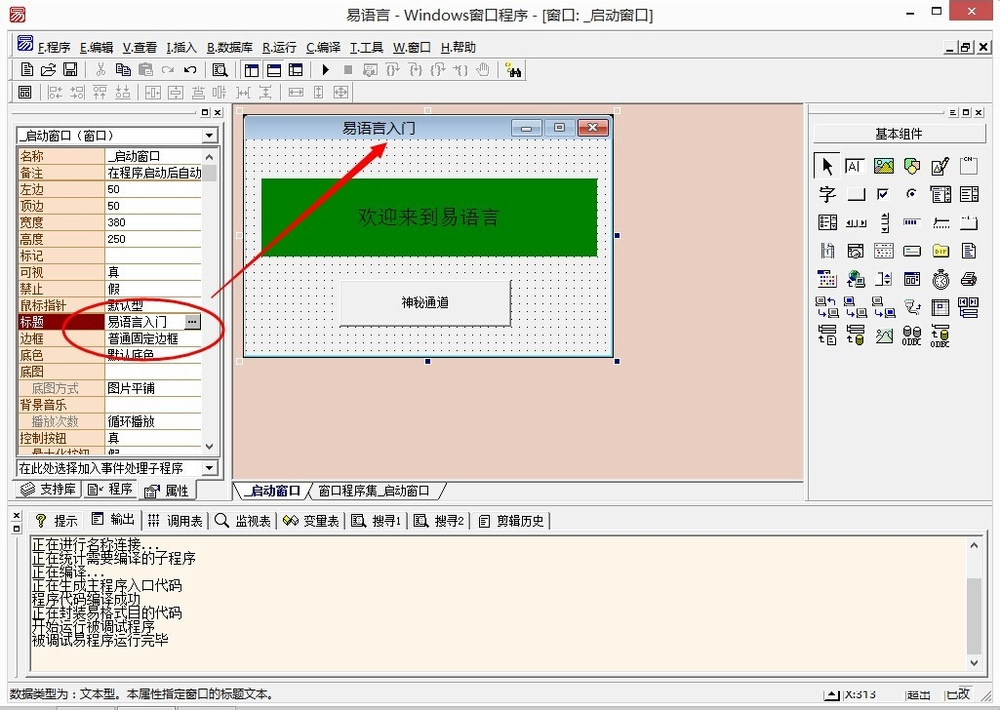Image resolution: width=1000 pixels, height=710 pixels.
Task: Select the shape component icon
Action: click(x=912, y=166)
